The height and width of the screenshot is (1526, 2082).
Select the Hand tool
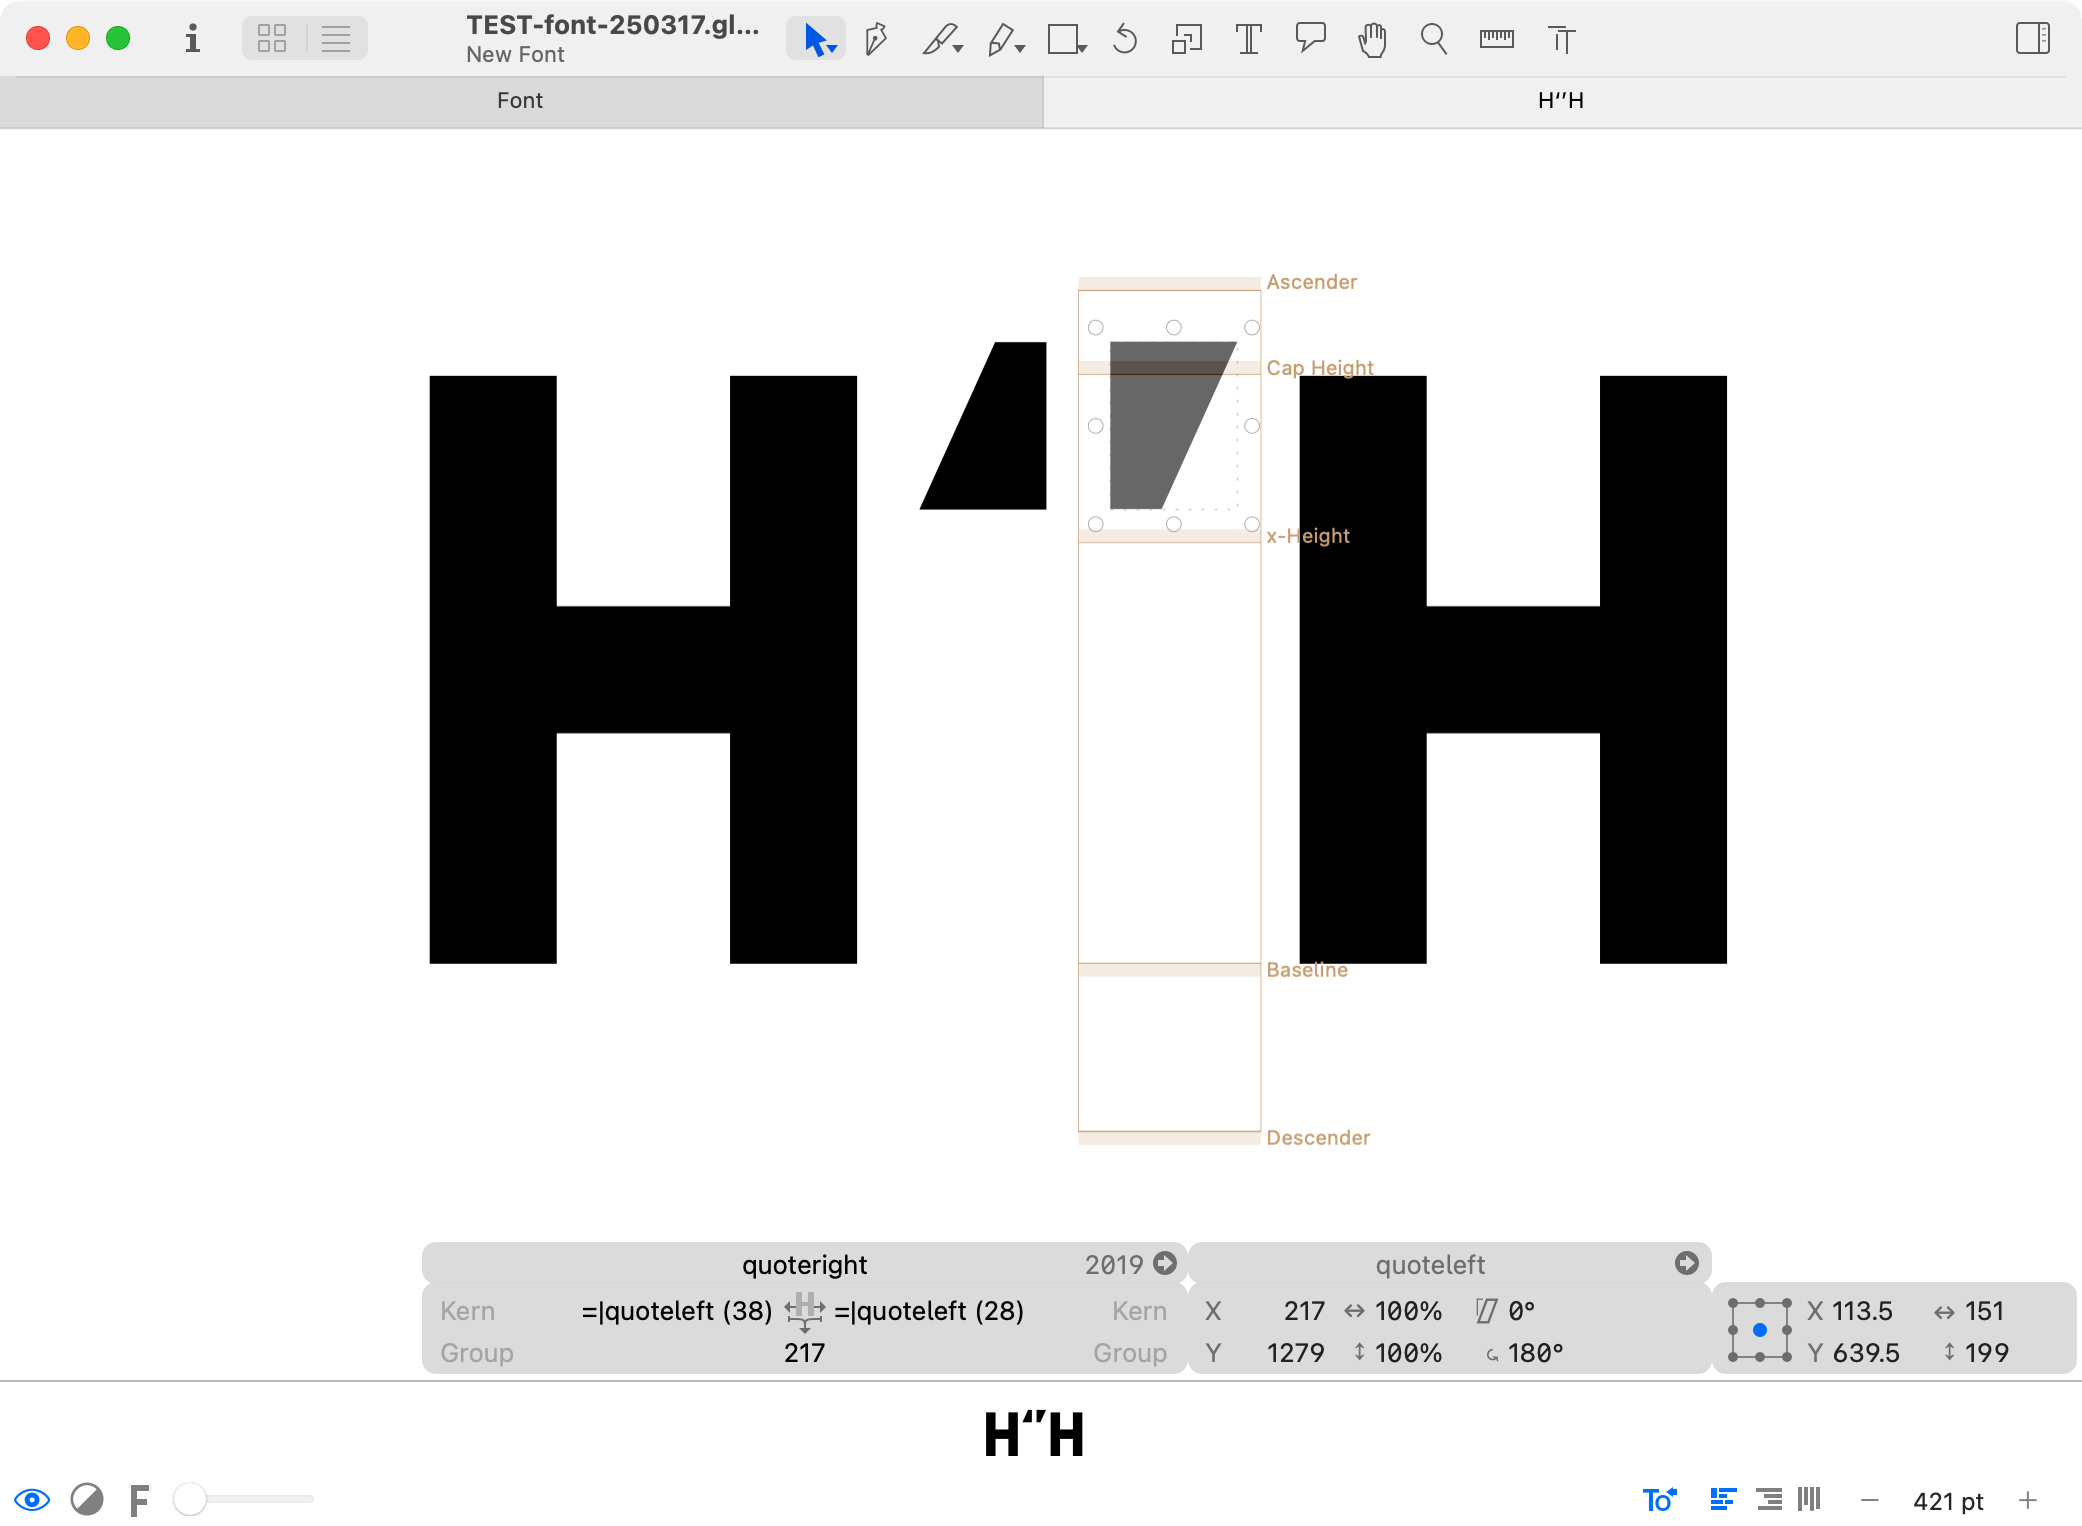coord(1372,40)
